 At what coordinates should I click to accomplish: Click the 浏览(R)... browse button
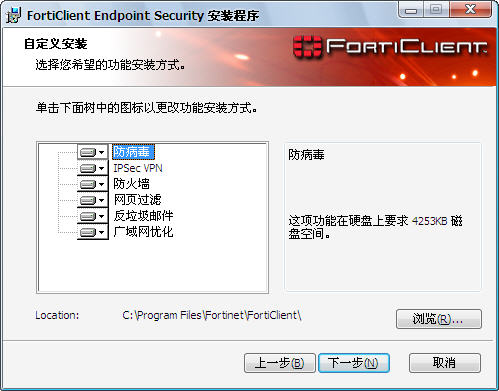tap(439, 319)
